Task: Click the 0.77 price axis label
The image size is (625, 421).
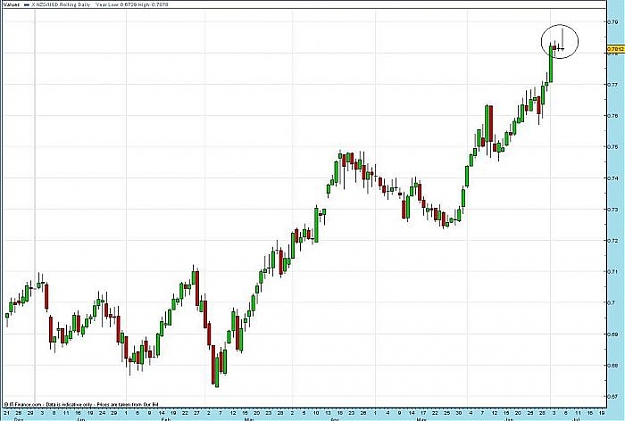Action: [x=613, y=85]
